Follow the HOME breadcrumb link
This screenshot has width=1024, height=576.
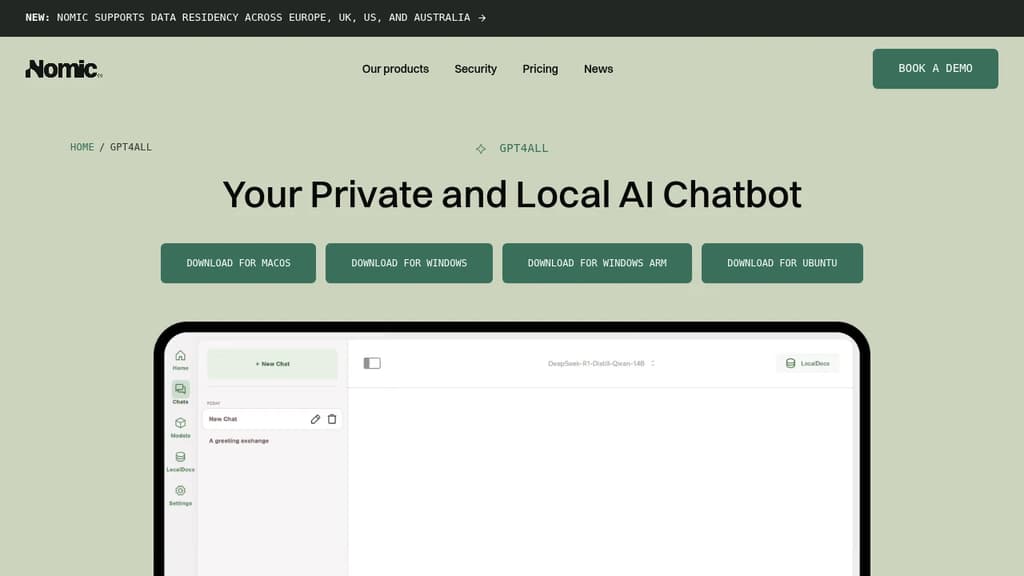[x=82, y=147]
